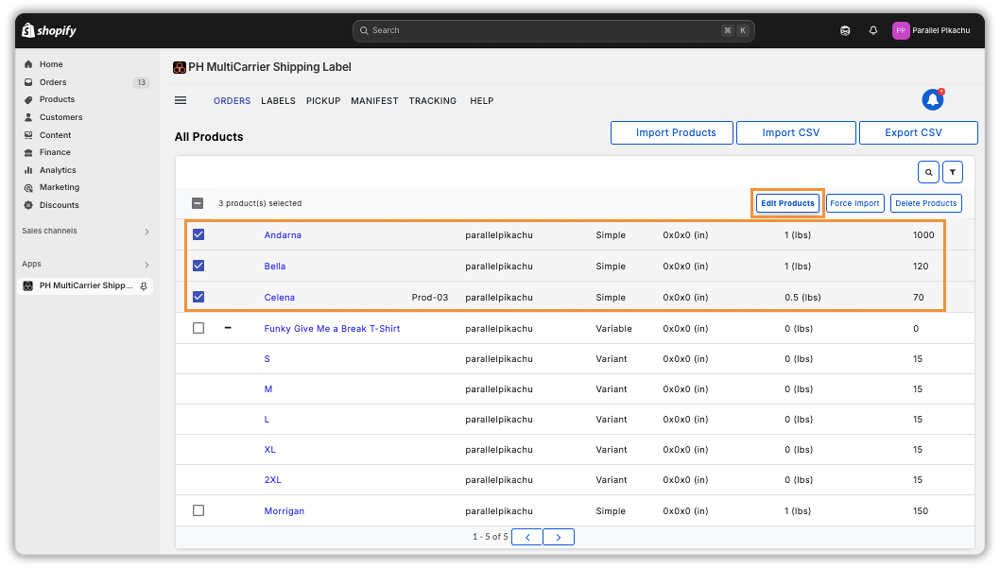Check the Funky Give Me a Break T-Shirt checkbox

(198, 328)
